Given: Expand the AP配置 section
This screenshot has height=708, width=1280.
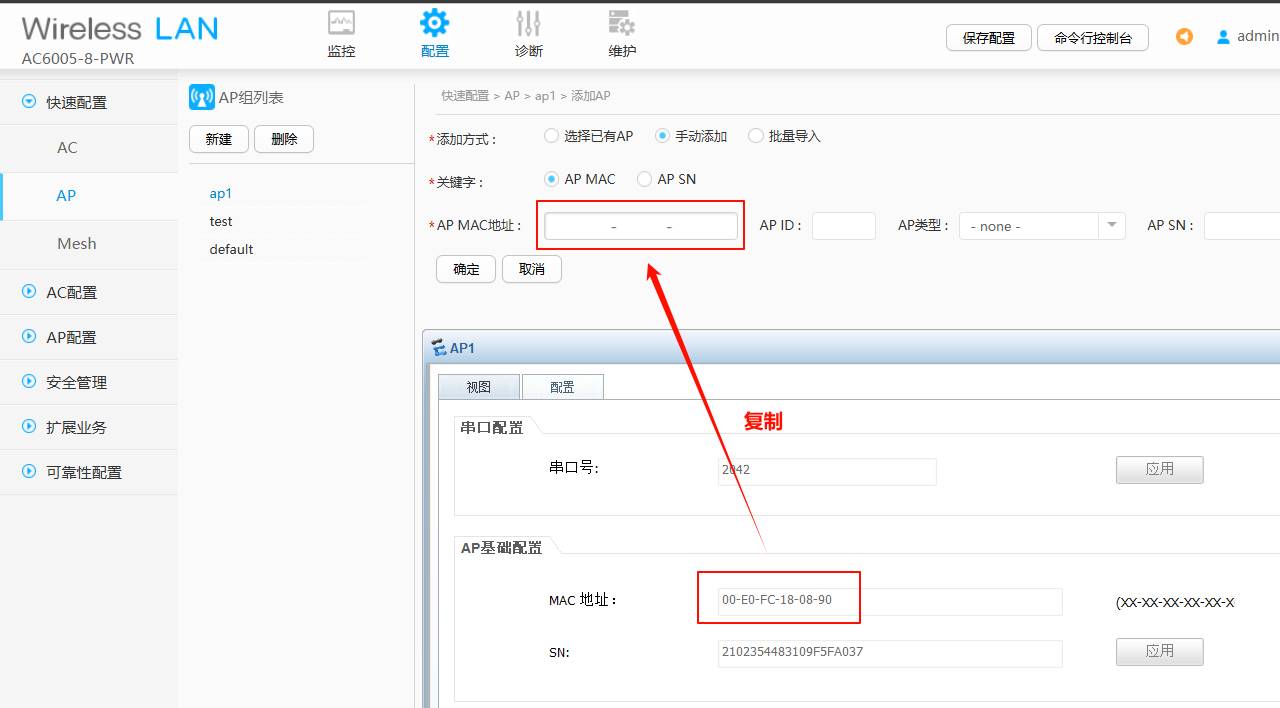Looking at the screenshot, I should coord(28,337).
